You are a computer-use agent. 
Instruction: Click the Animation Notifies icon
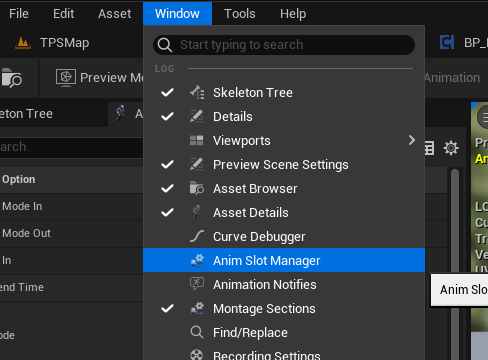pyautogui.click(x=197, y=284)
